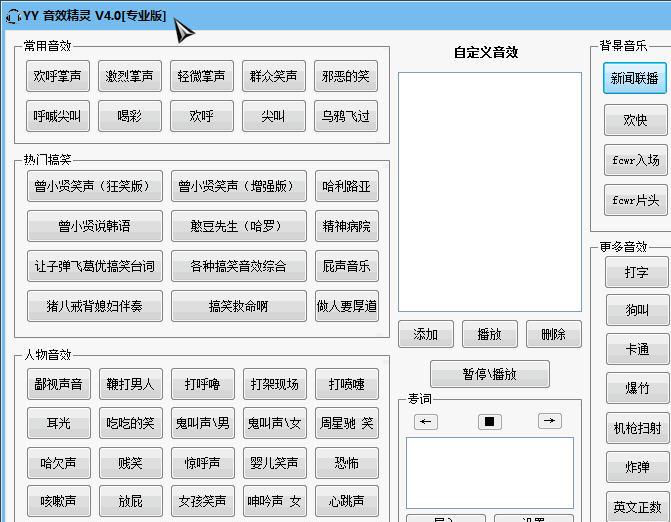Play the 激烈掌声 sound effect

coord(130,76)
